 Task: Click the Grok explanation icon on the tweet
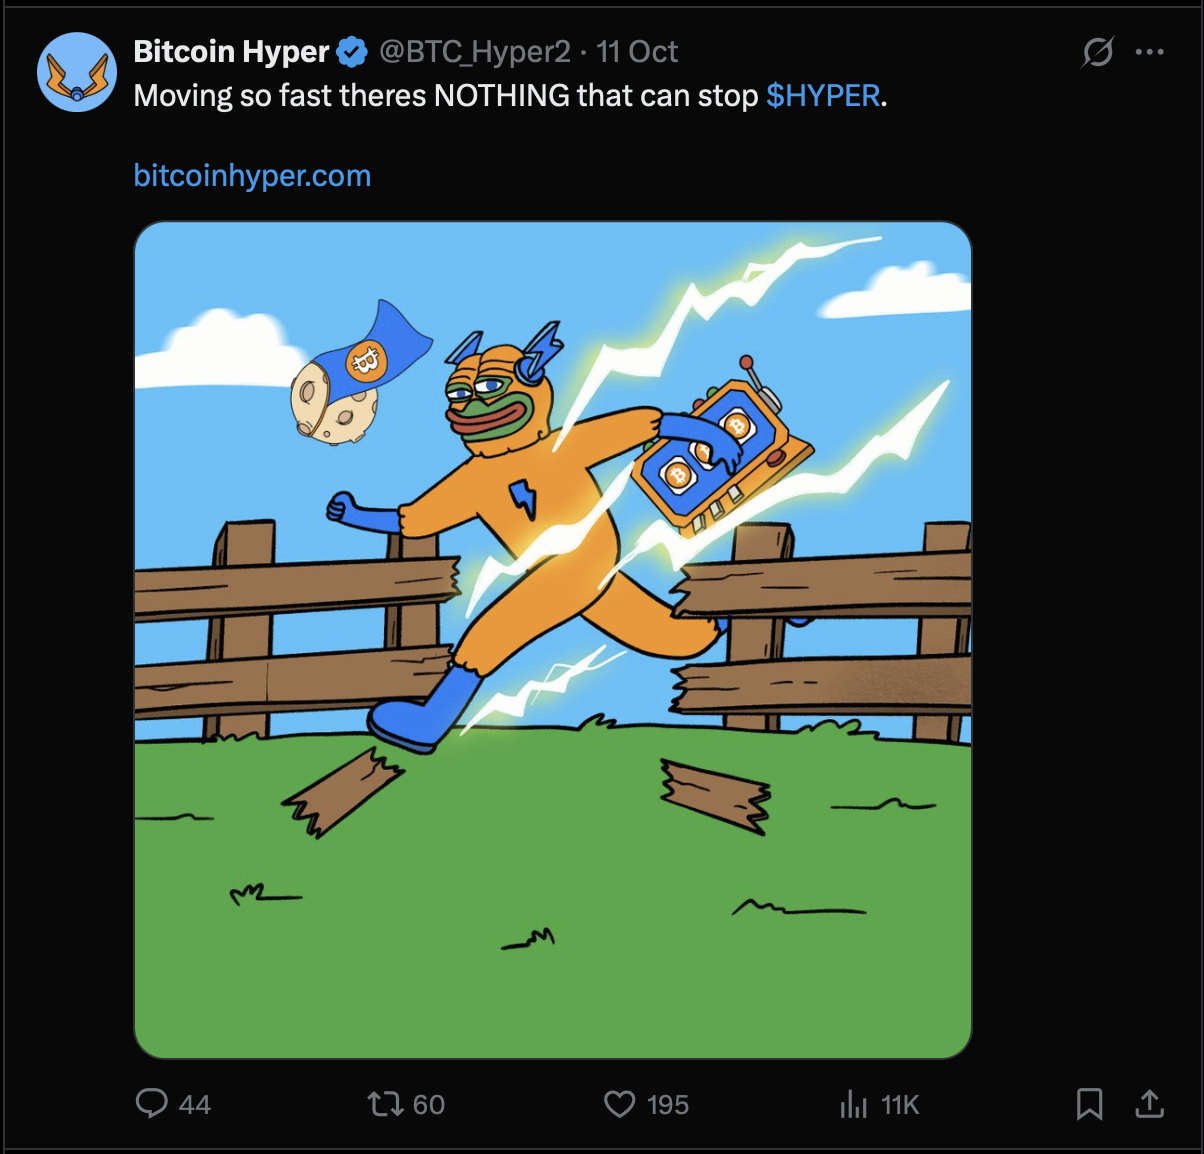[1097, 52]
